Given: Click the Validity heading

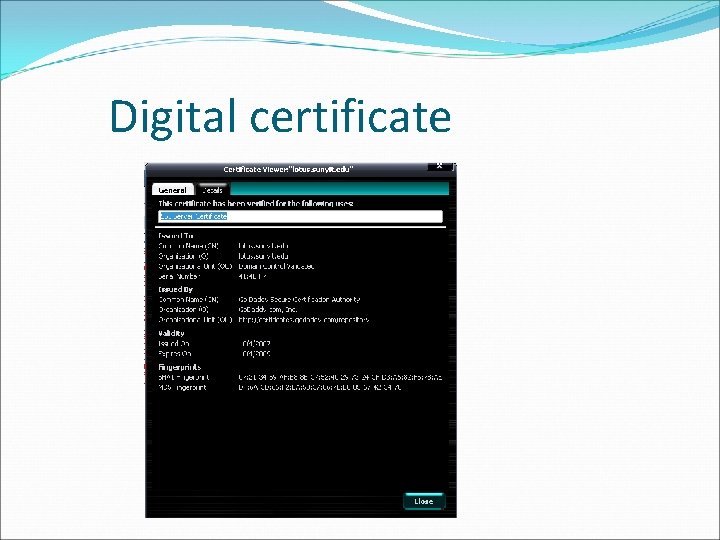Looking at the screenshot, I should pos(171,333).
